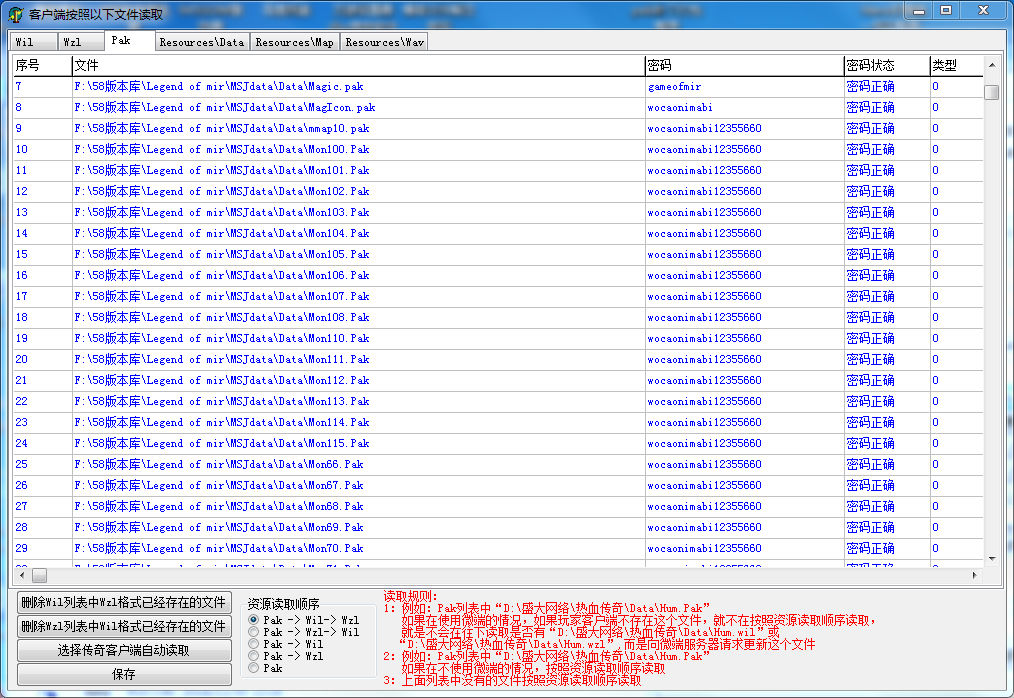Select the MagIcon.pak file row
This screenshot has width=1014, height=698.
pos(498,107)
